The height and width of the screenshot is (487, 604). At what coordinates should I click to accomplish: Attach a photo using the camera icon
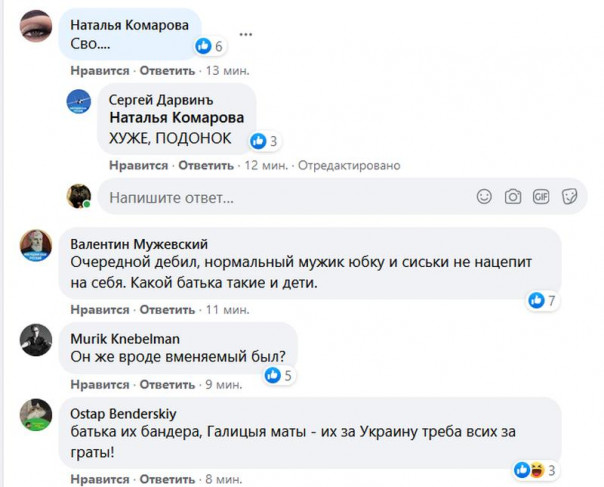tap(512, 196)
